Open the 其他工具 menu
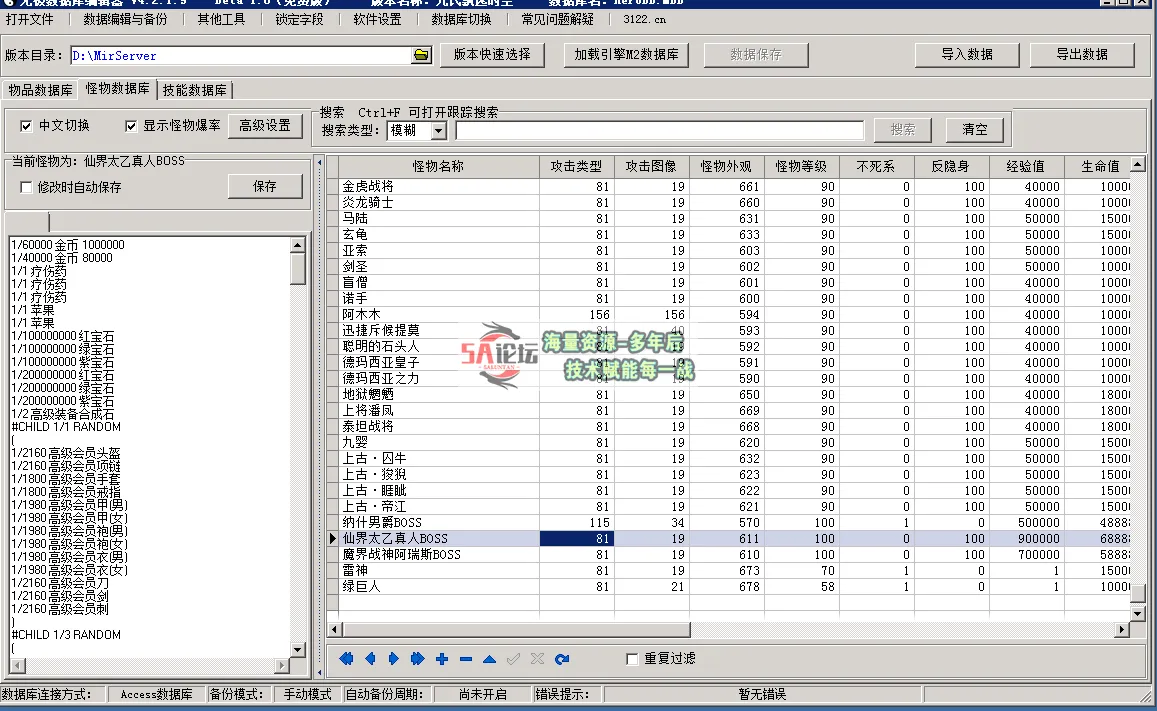Image resolution: width=1157 pixels, height=711 pixels. 221,19
